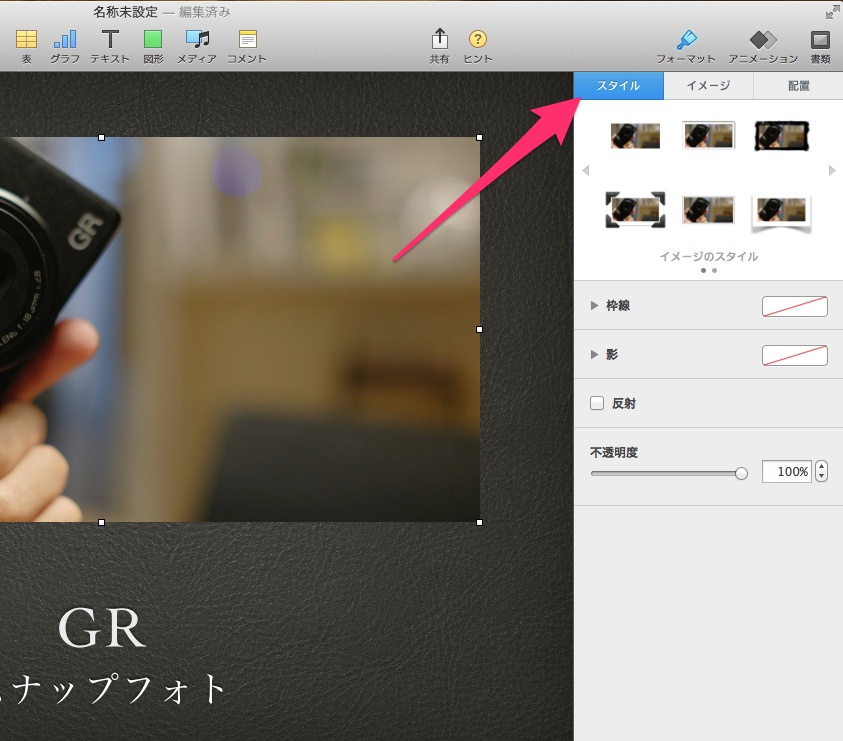Enter full screen with the corner arrows icon
The image size is (843, 741).
[x=833, y=12]
